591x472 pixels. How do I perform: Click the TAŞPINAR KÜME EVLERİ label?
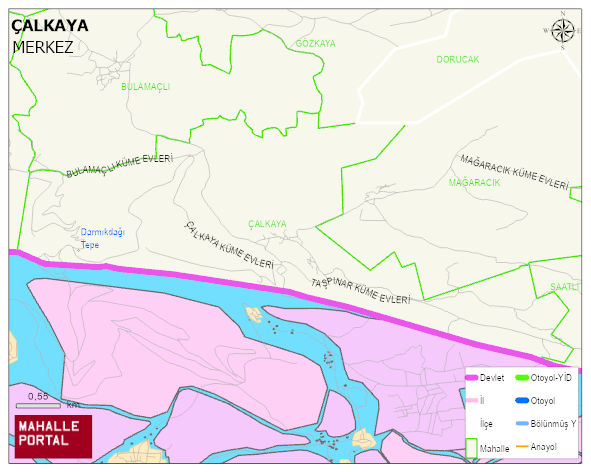[x=360, y=291]
